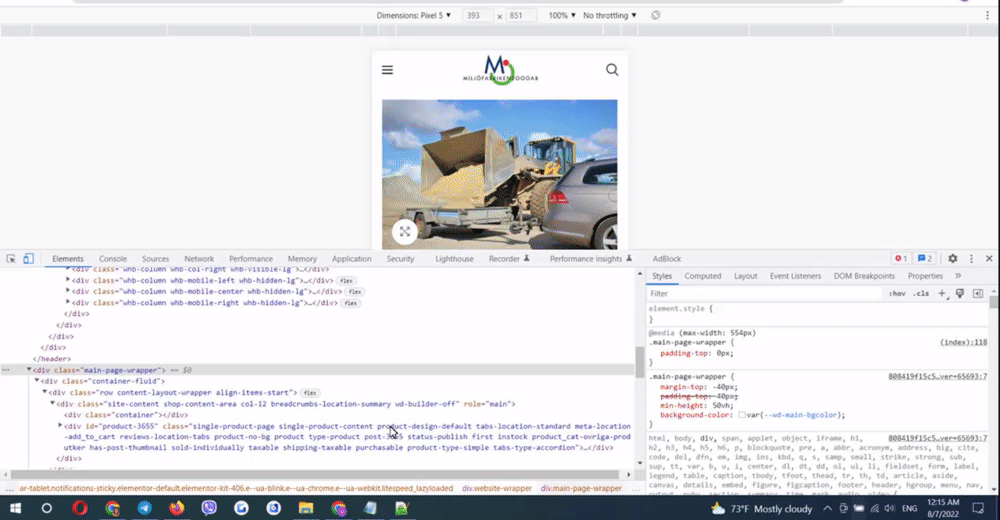The height and width of the screenshot is (520, 1000).
Task: Open the Performance tab
Action: point(251,258)
